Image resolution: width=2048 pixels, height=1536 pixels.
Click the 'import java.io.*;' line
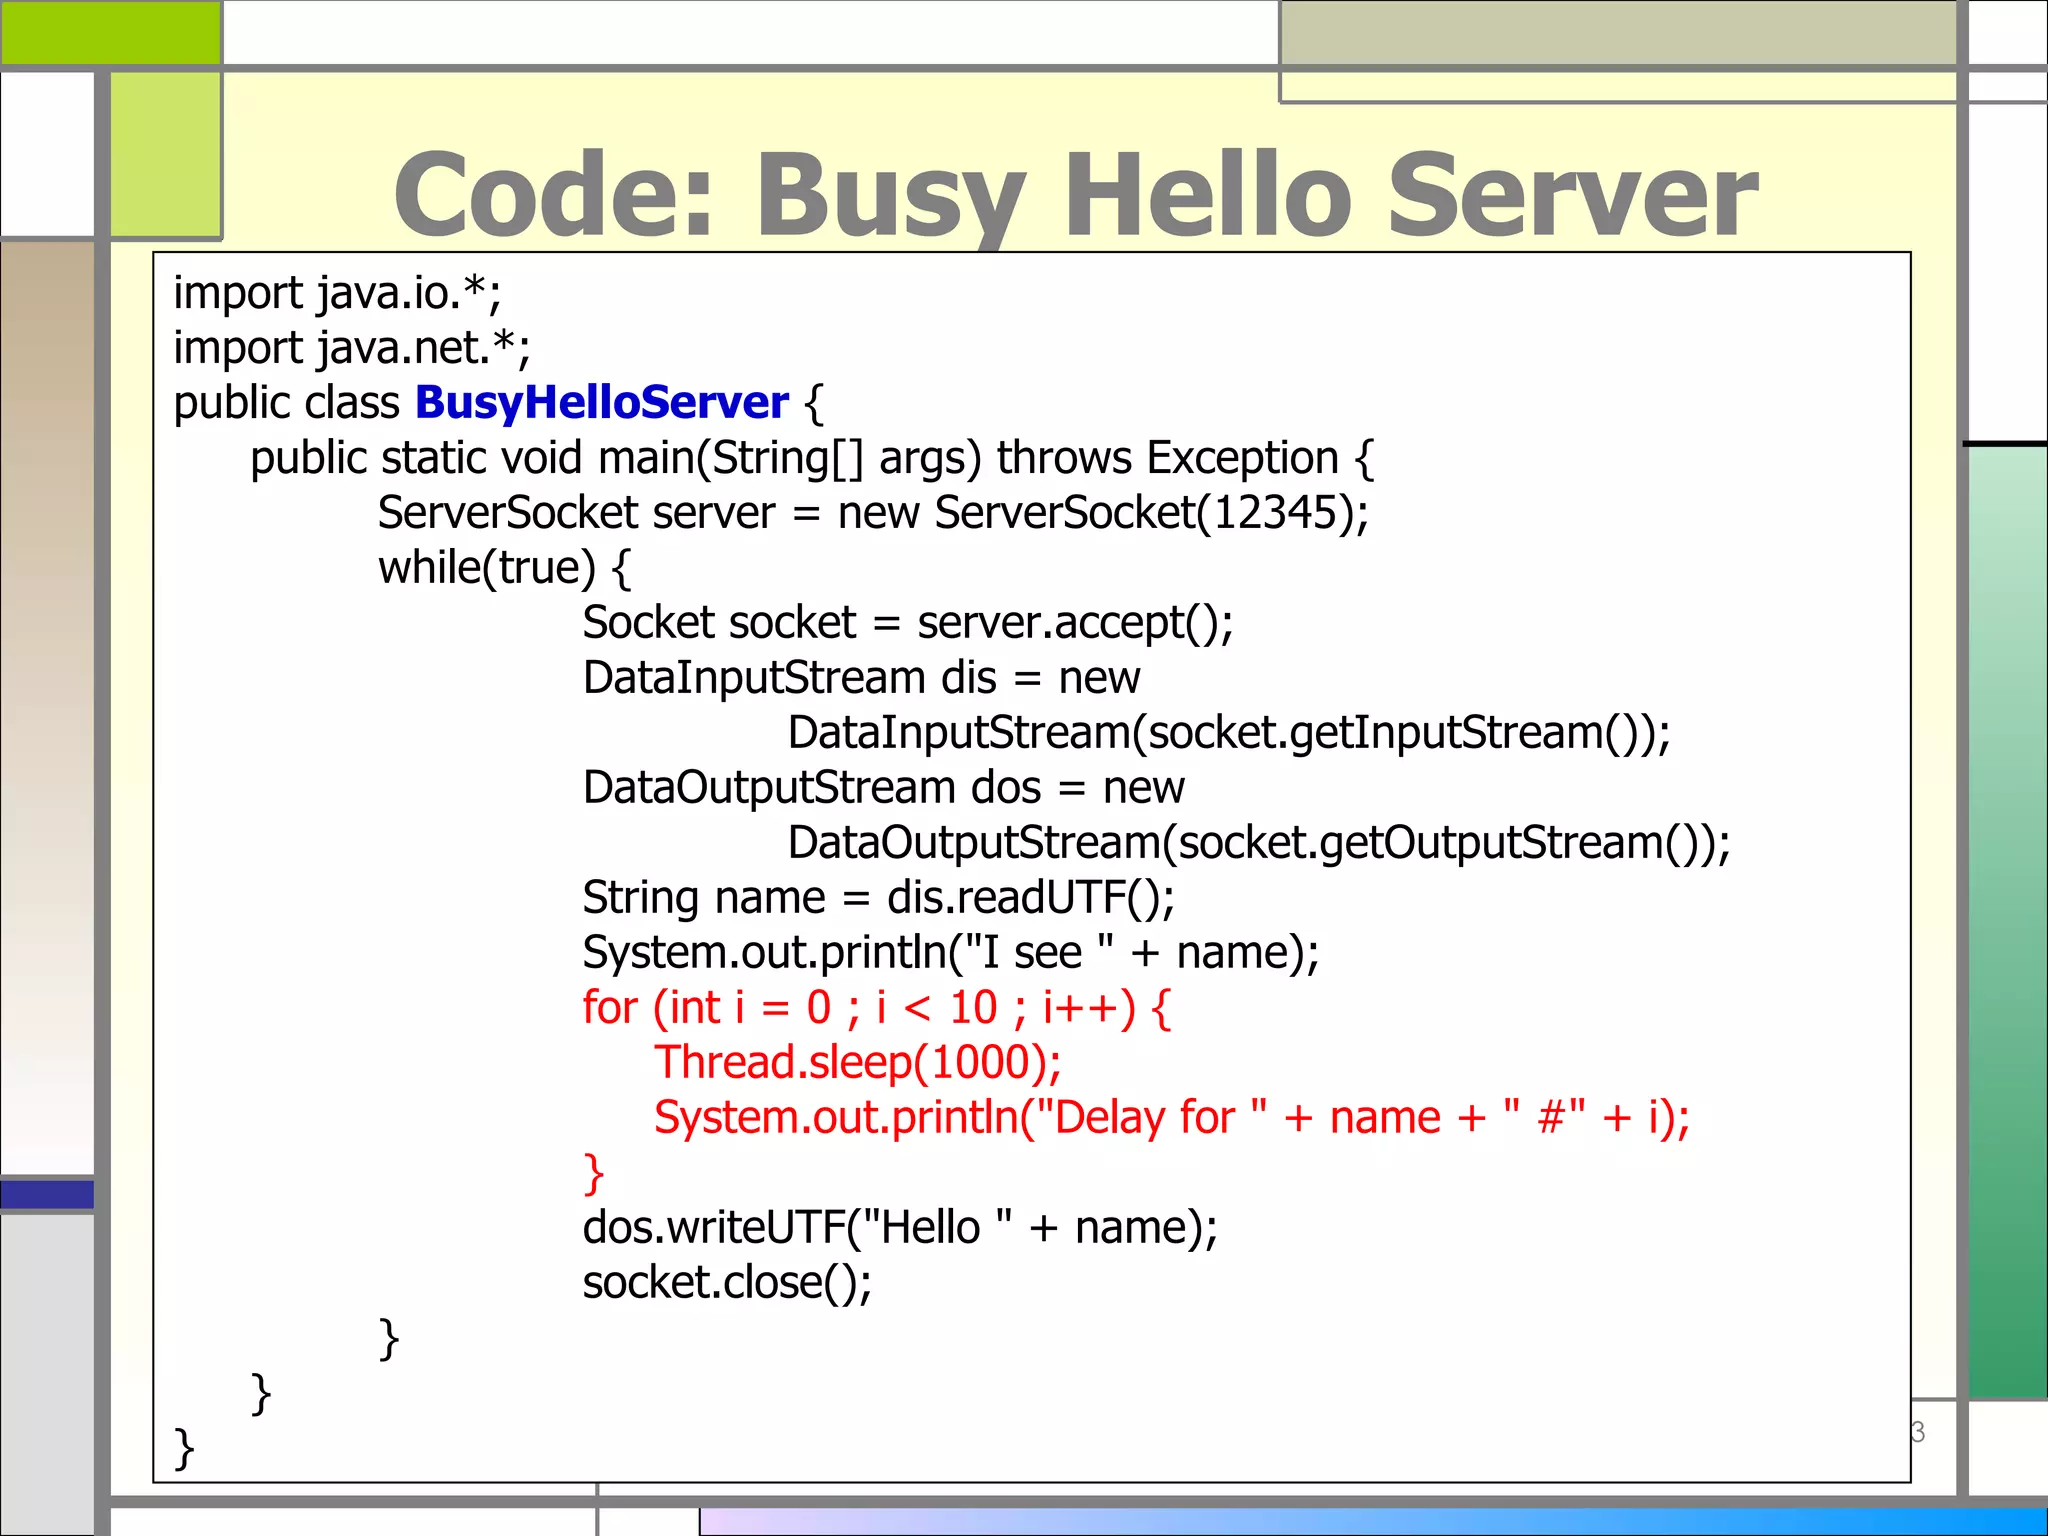(337, 293)
